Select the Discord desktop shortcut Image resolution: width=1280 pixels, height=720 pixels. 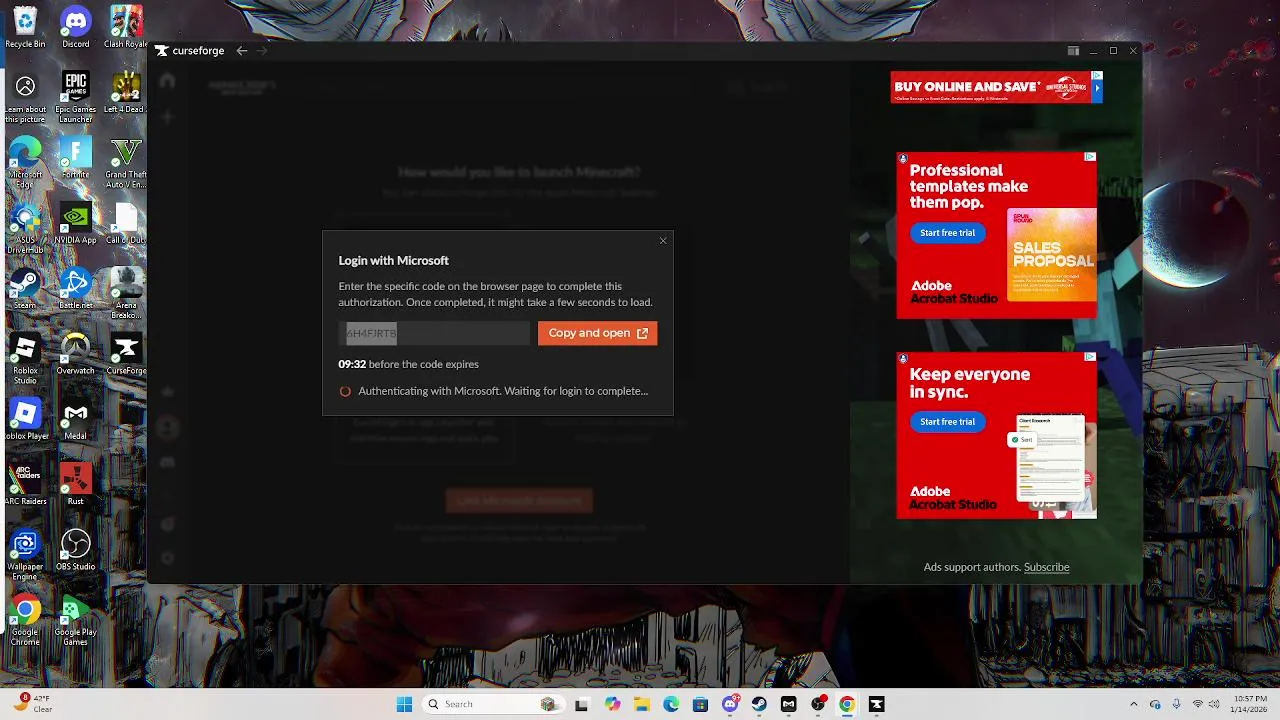coord(76,27)
